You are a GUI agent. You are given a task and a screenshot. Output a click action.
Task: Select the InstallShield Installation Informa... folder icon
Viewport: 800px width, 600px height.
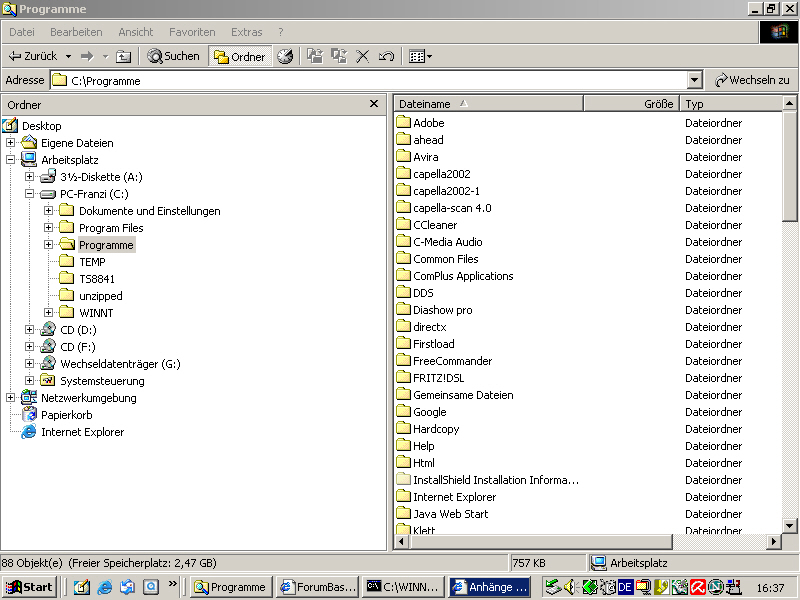pos(403,479)
